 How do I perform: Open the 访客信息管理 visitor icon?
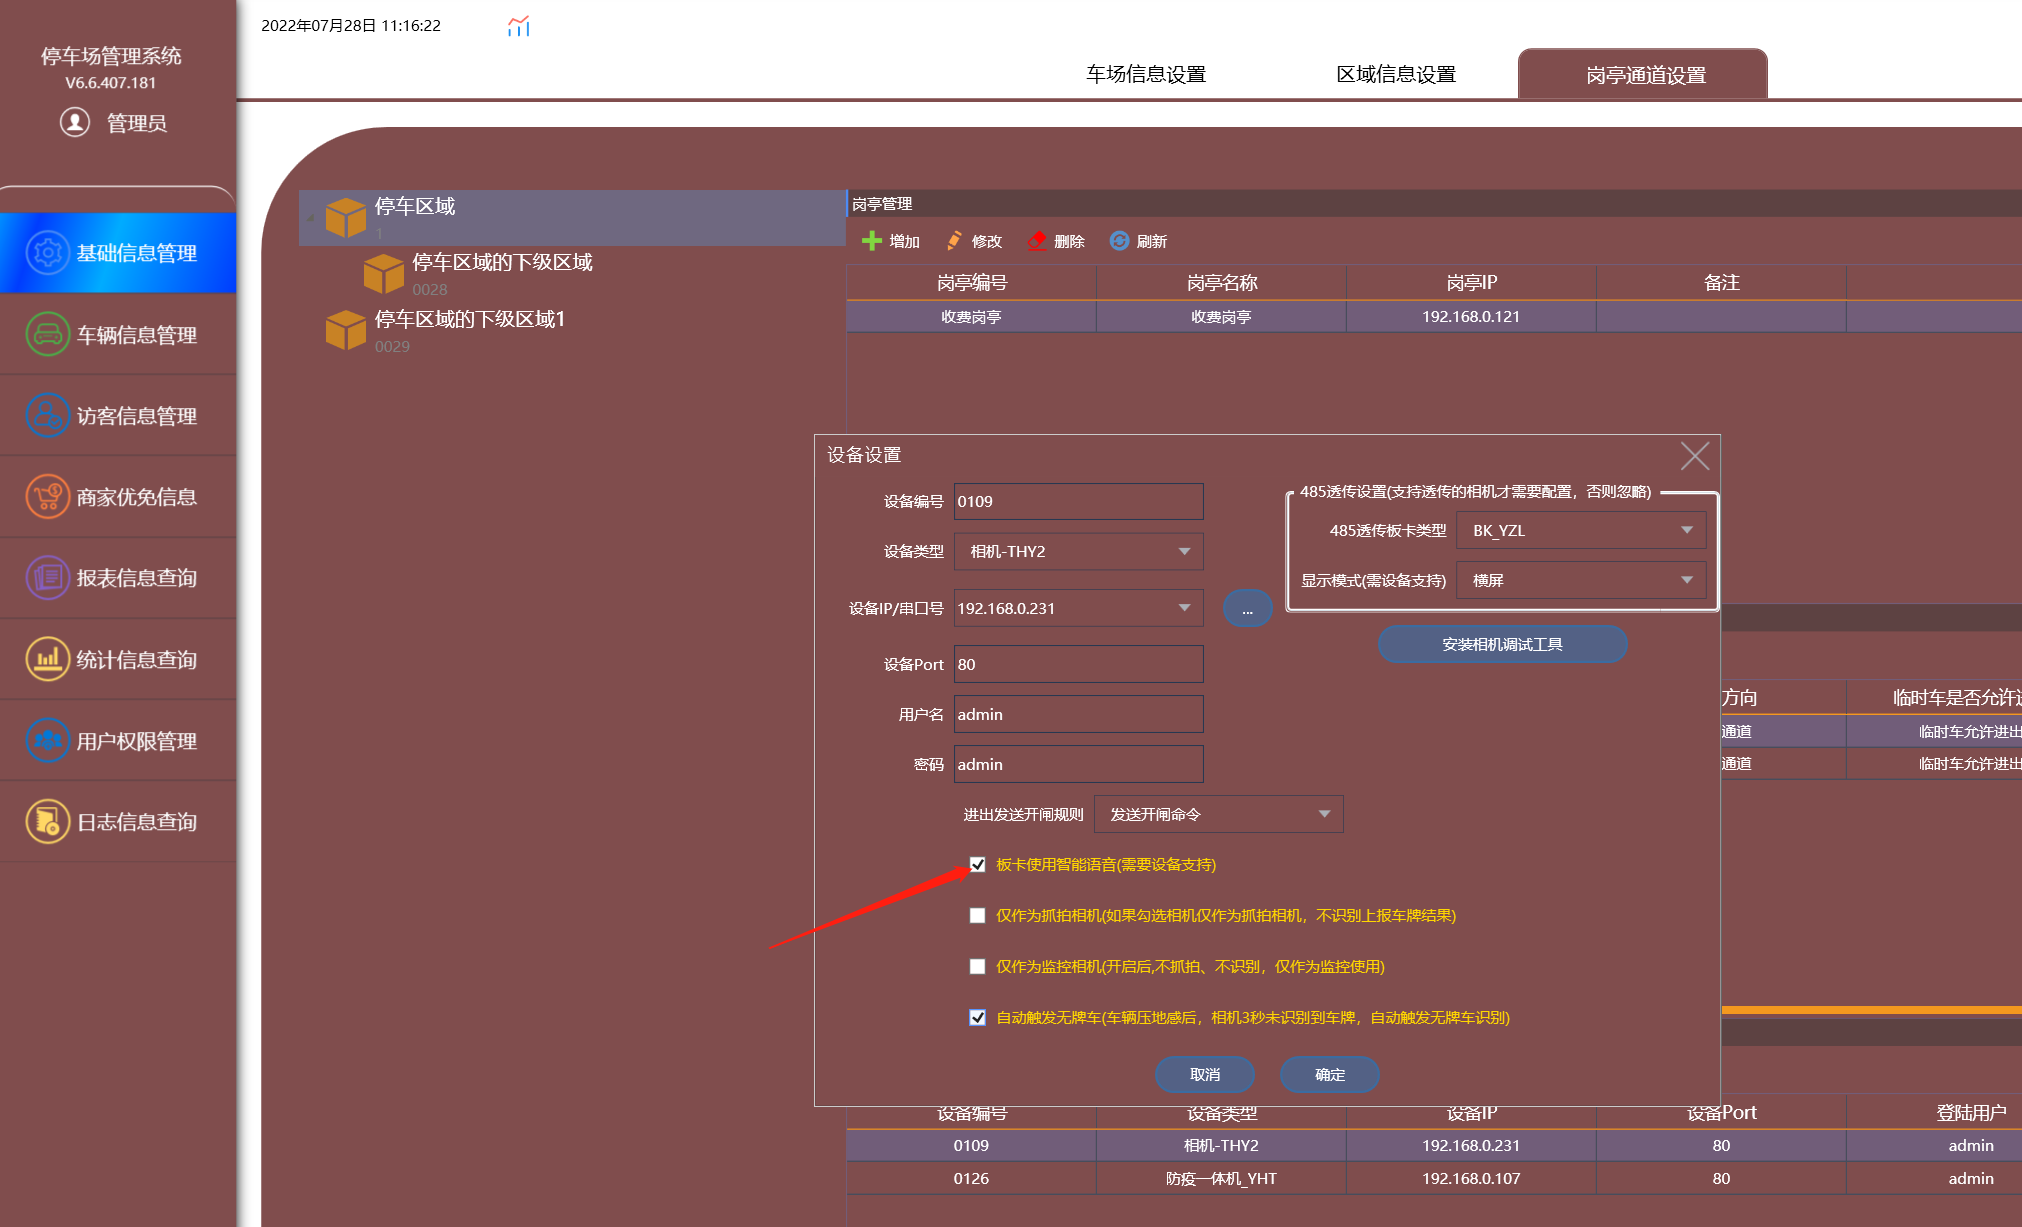pyautogui.click(x=47, y=415)
